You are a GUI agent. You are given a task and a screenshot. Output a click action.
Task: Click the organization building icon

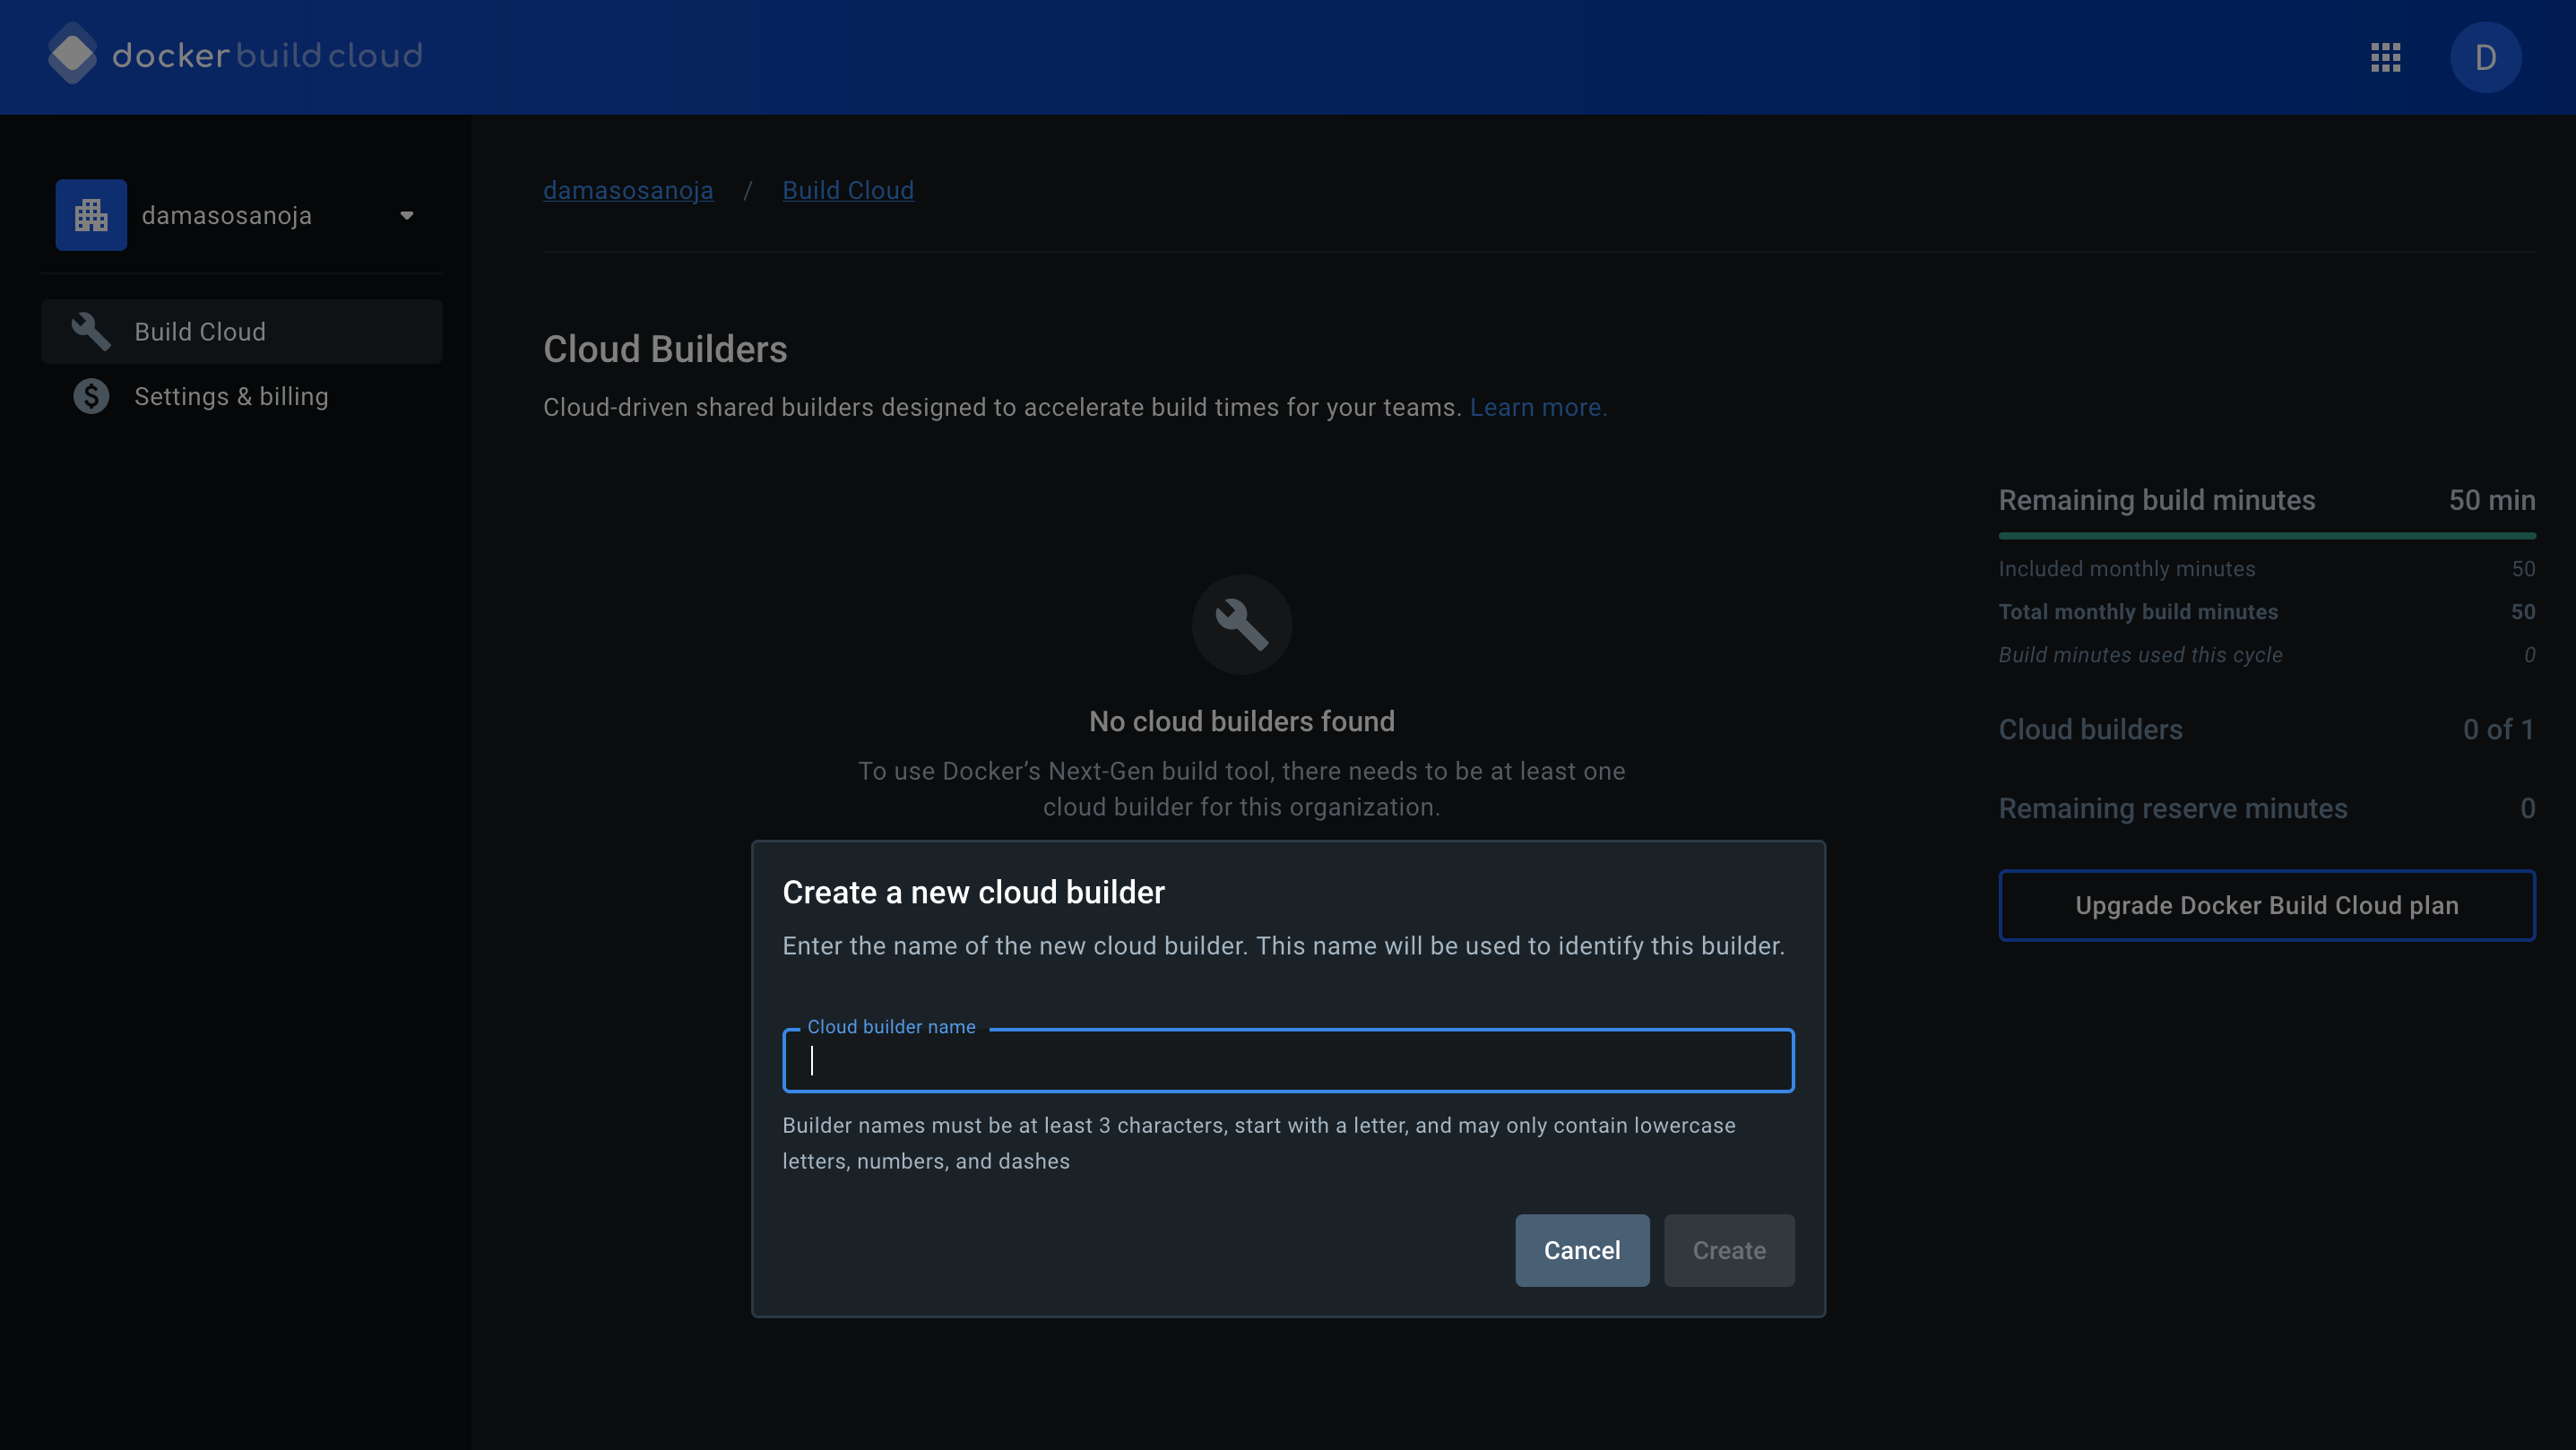coord(91,215)
